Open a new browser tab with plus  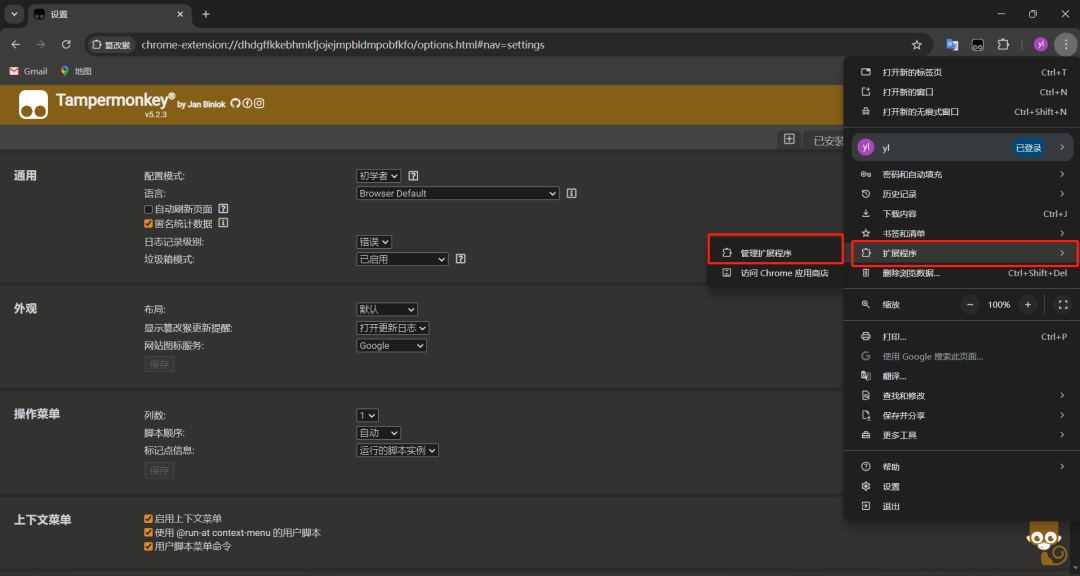[x=205, y=14]
